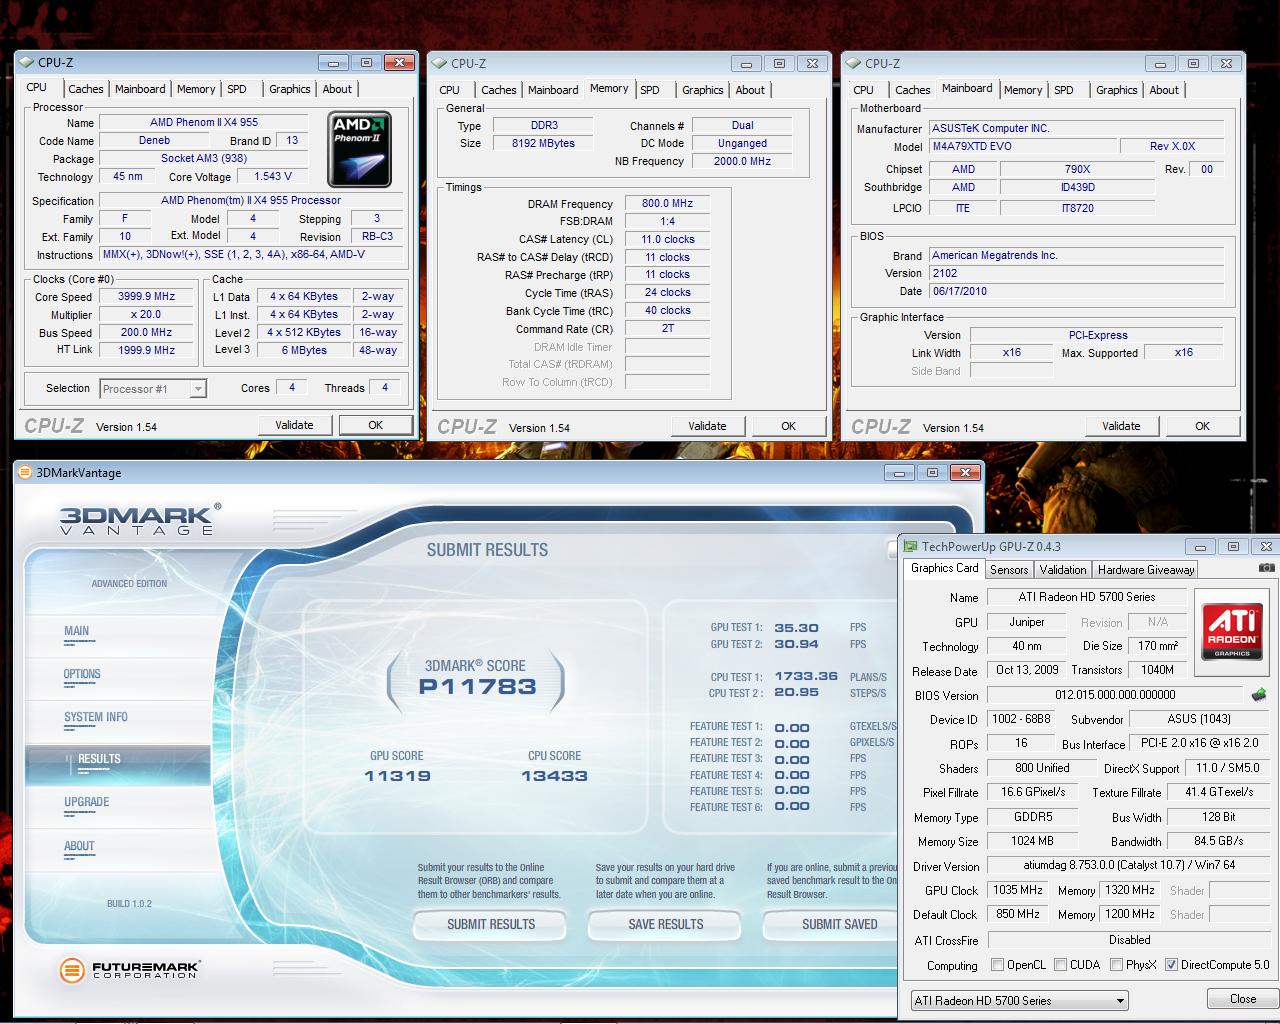
Task: Click the CPU-Z icon in the Mainboard window title bar
Action: (x=853, y=63)
